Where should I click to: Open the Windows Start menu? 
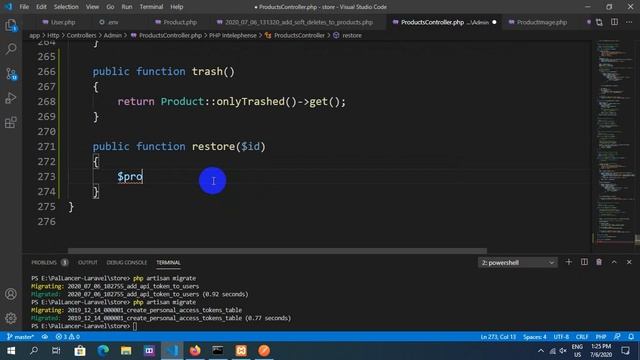(11, 351)
